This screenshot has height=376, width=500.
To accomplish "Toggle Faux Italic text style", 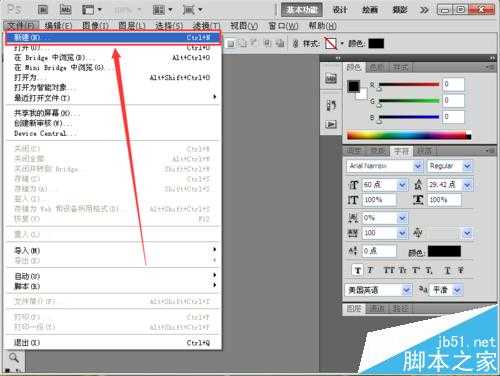I will point(370,270).
